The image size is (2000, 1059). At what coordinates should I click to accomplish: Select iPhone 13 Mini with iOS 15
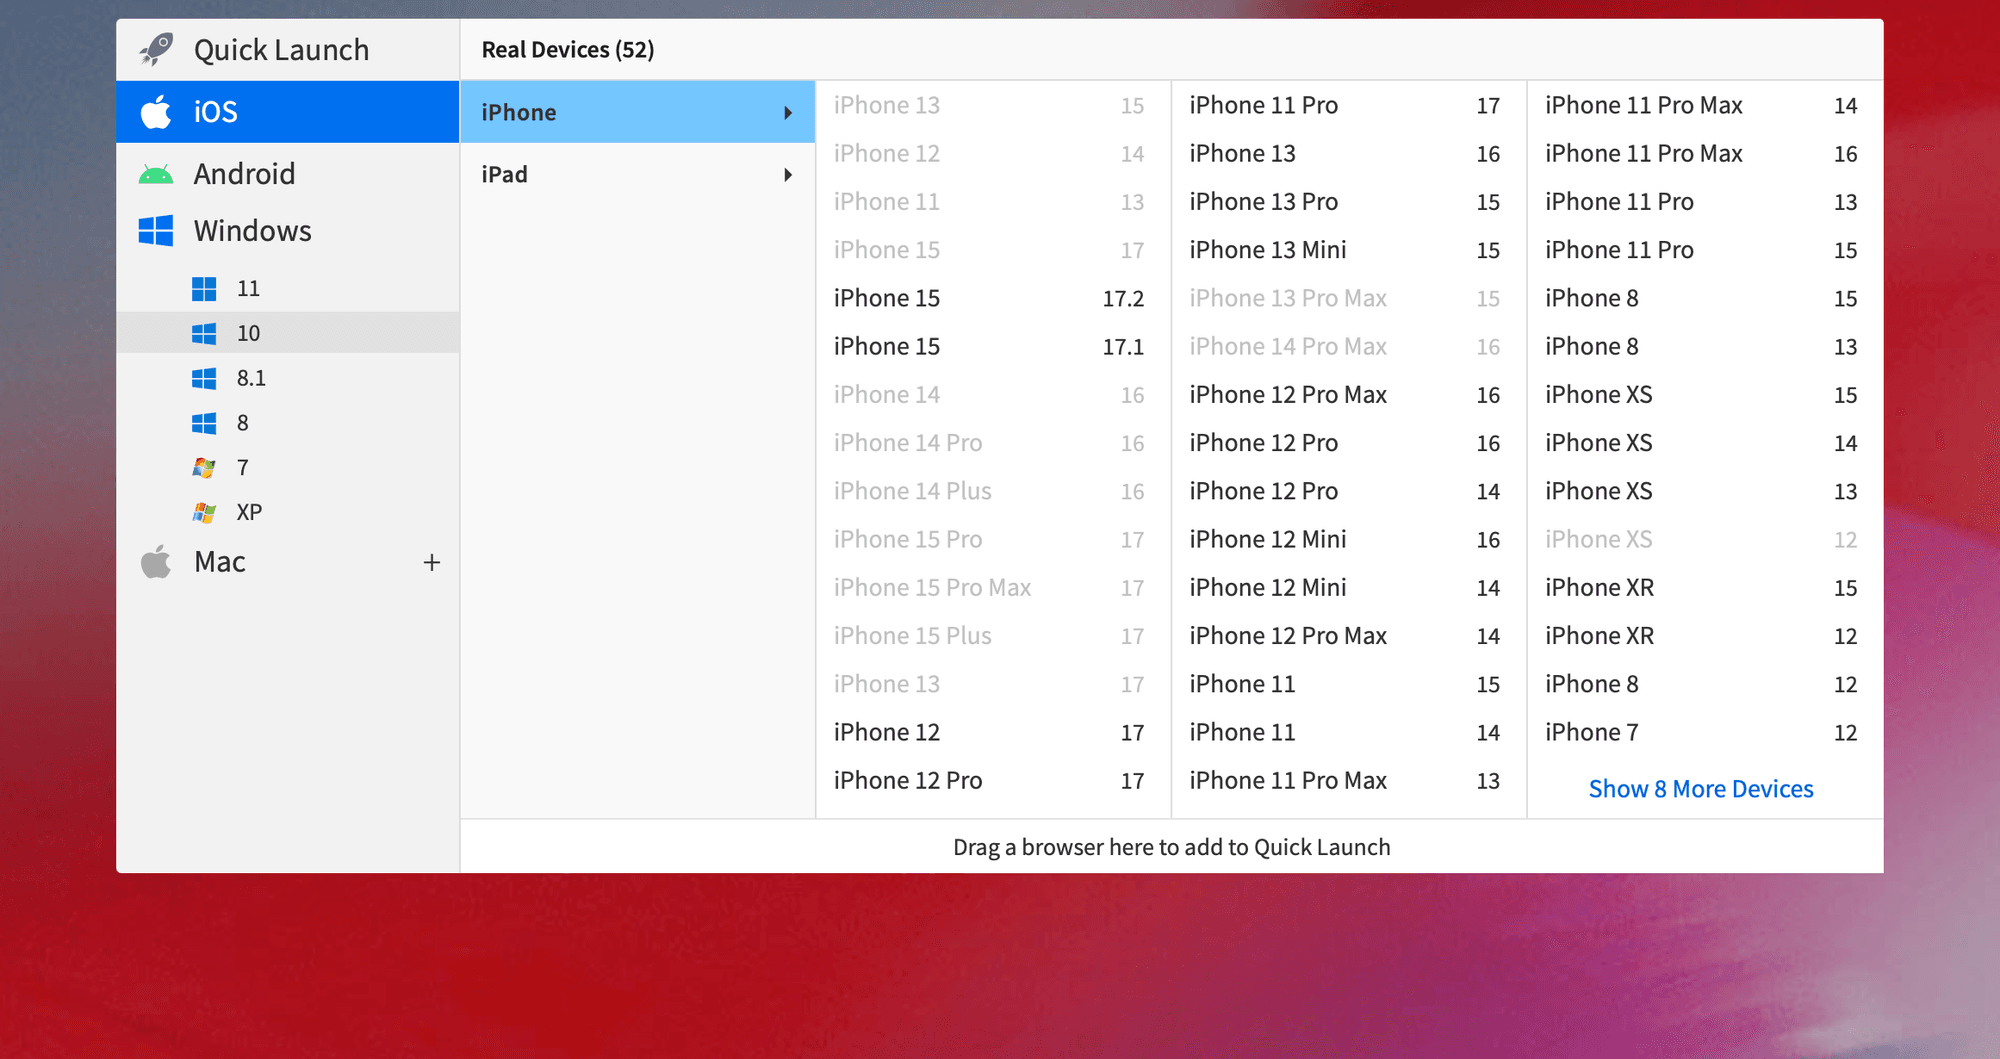coord(1349,250)
